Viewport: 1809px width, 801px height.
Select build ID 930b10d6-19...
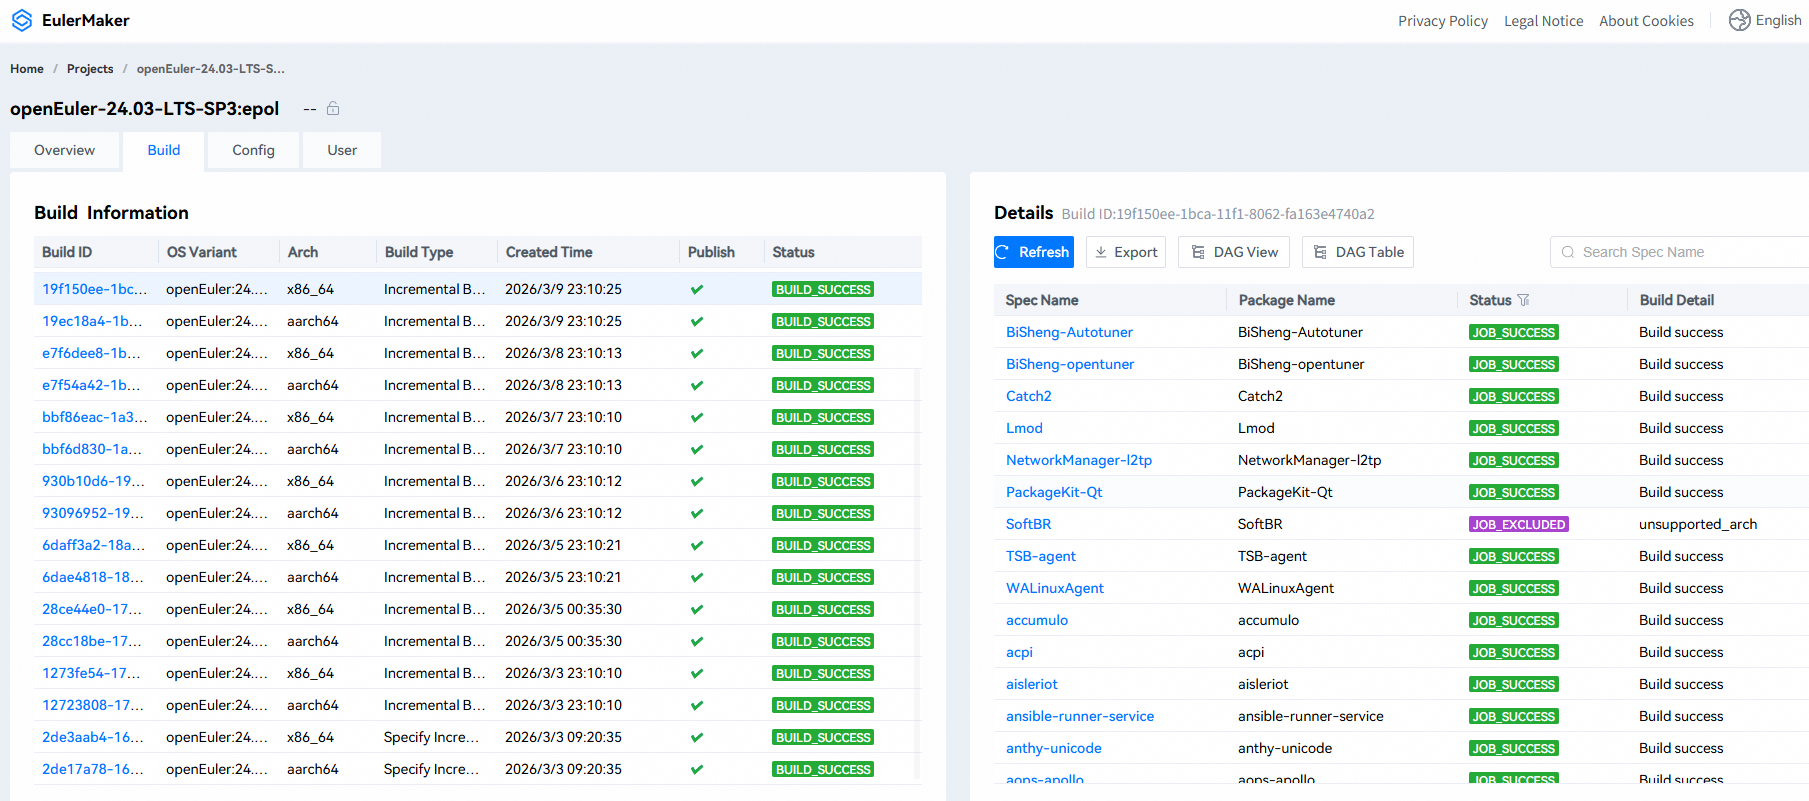pos(93,481)
